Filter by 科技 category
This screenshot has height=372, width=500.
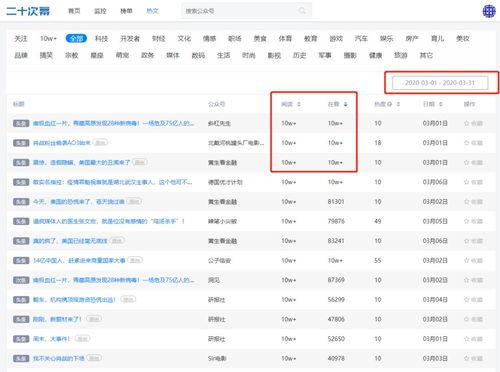101,39
